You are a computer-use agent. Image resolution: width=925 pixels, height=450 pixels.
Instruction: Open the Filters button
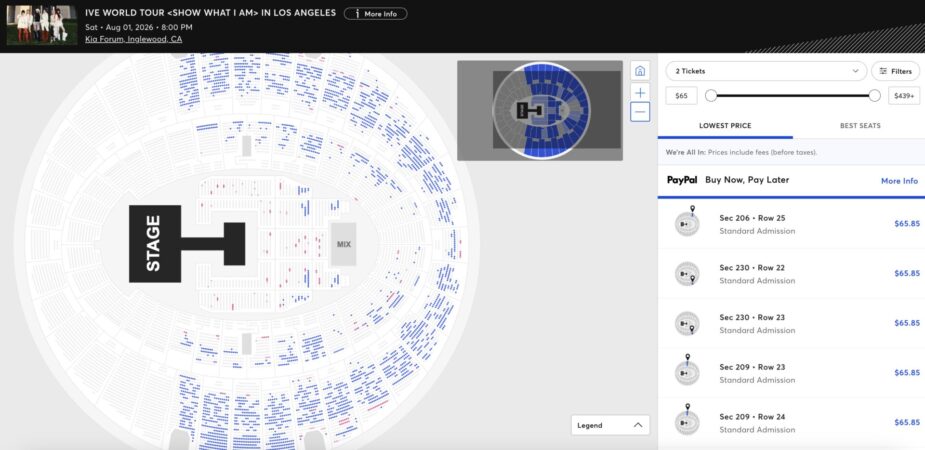[895, 71]
